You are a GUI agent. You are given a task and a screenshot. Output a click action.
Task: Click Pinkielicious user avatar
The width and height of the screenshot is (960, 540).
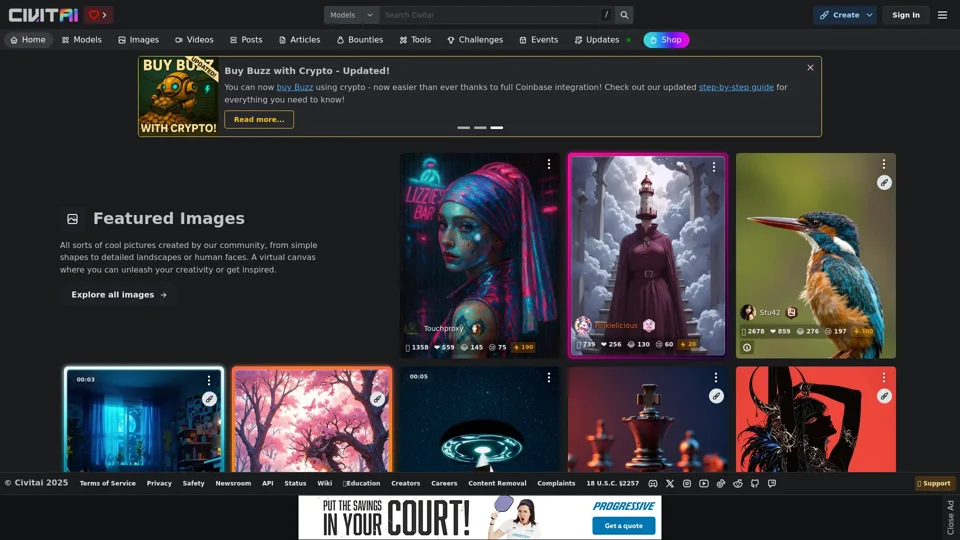click(x=583, y=326)
